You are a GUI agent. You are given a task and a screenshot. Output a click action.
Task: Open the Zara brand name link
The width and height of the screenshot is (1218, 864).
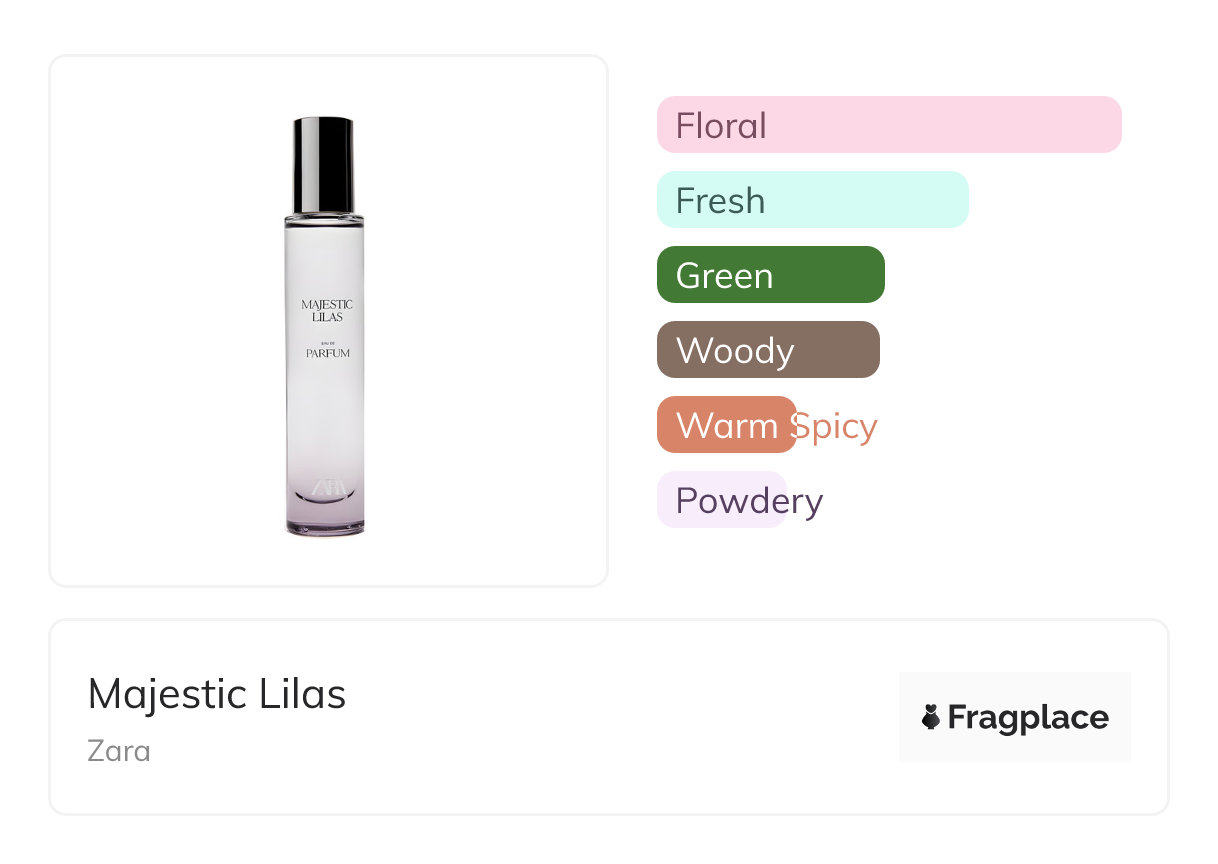tap(119, 750)
